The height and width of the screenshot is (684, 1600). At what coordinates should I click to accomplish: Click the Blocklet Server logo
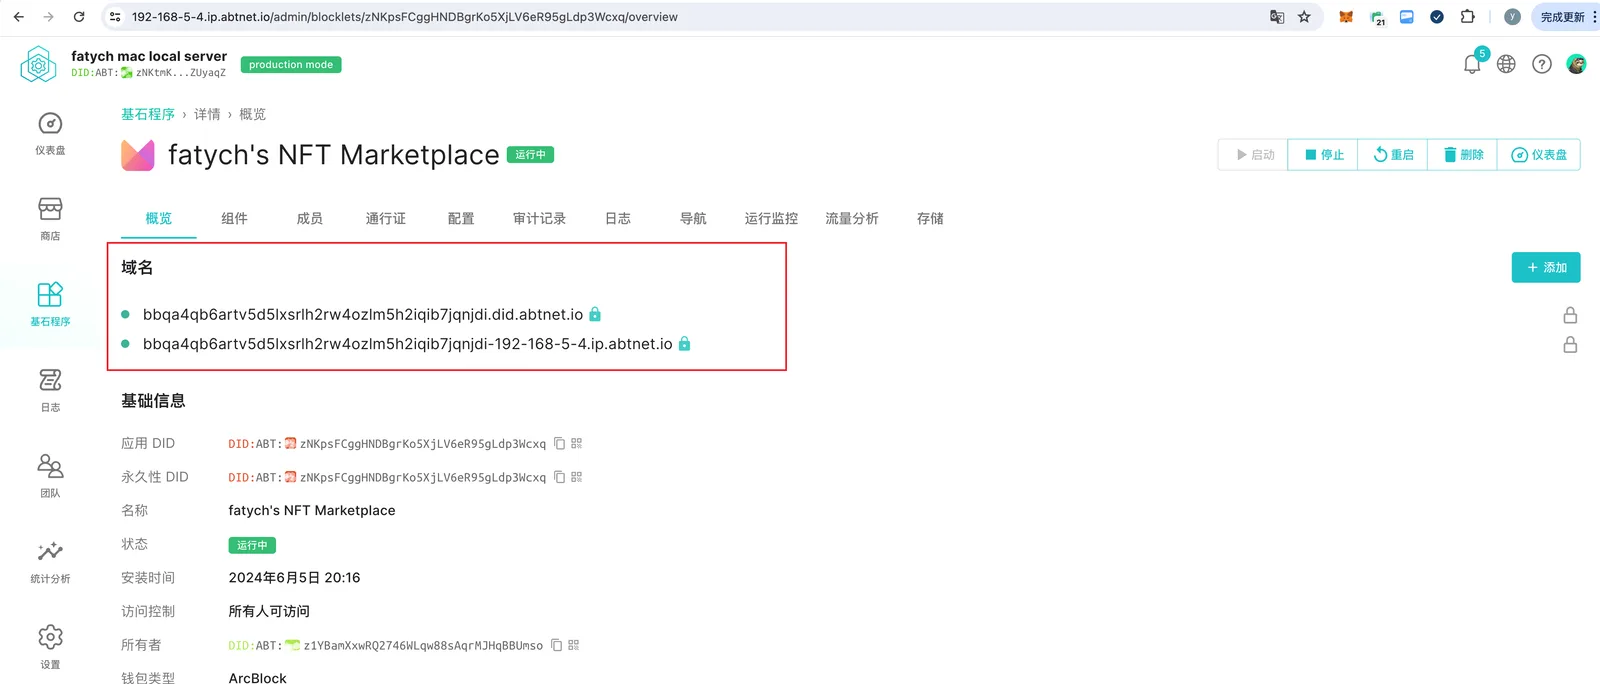pos(38,64)
